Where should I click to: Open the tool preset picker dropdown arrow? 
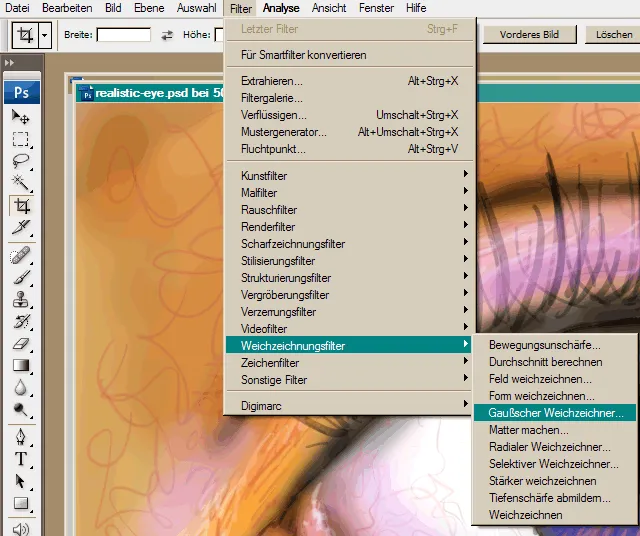45,36
